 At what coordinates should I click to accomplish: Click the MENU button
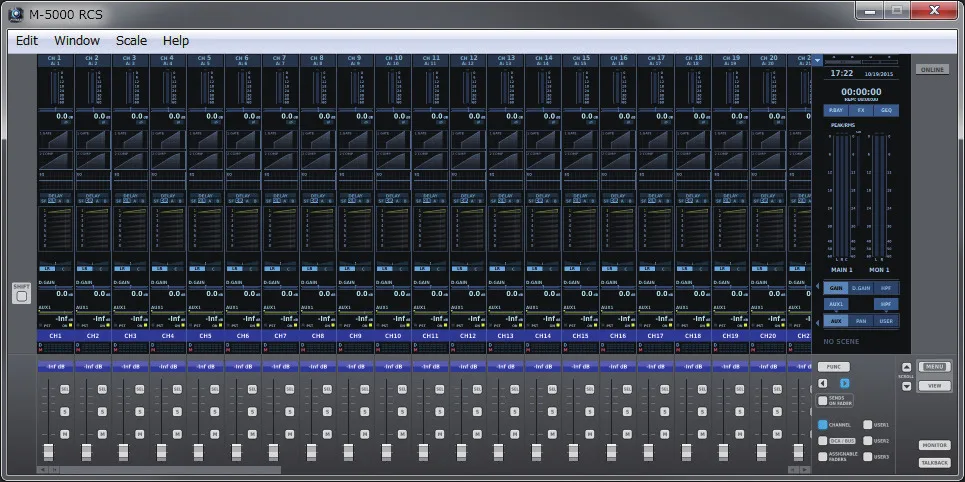coord(934,367)
